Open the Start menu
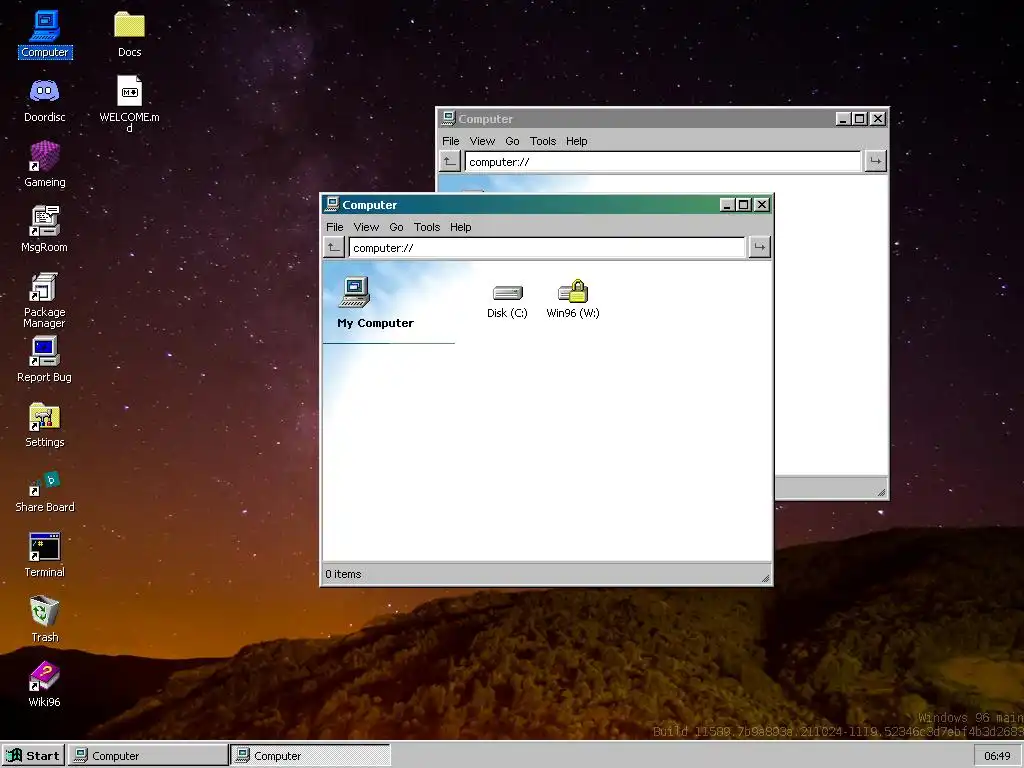This screenshot has height=768, width=1024. pyautogui.click(x=33, y=756)
